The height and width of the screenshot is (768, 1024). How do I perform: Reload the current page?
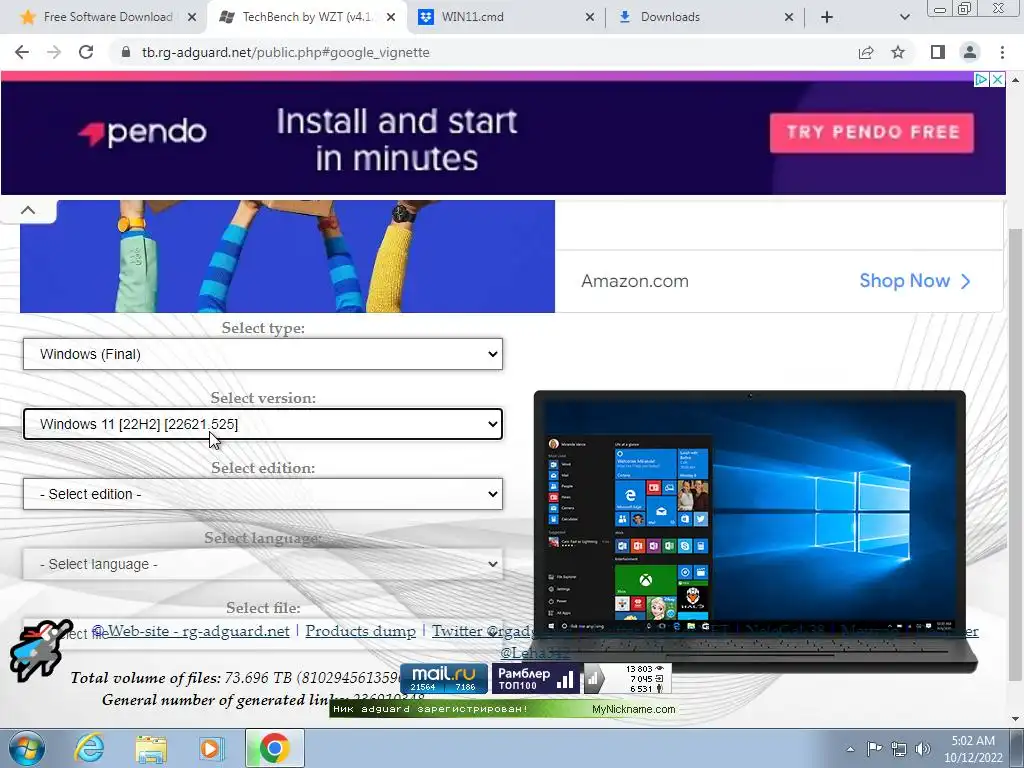pyautogui.click(x=86, y=52)
